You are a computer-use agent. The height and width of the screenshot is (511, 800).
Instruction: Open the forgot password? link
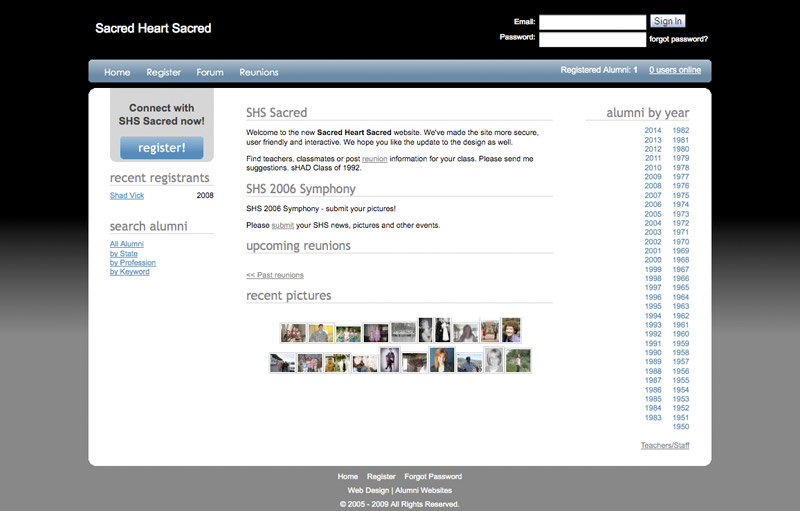[x=678, y=39]
